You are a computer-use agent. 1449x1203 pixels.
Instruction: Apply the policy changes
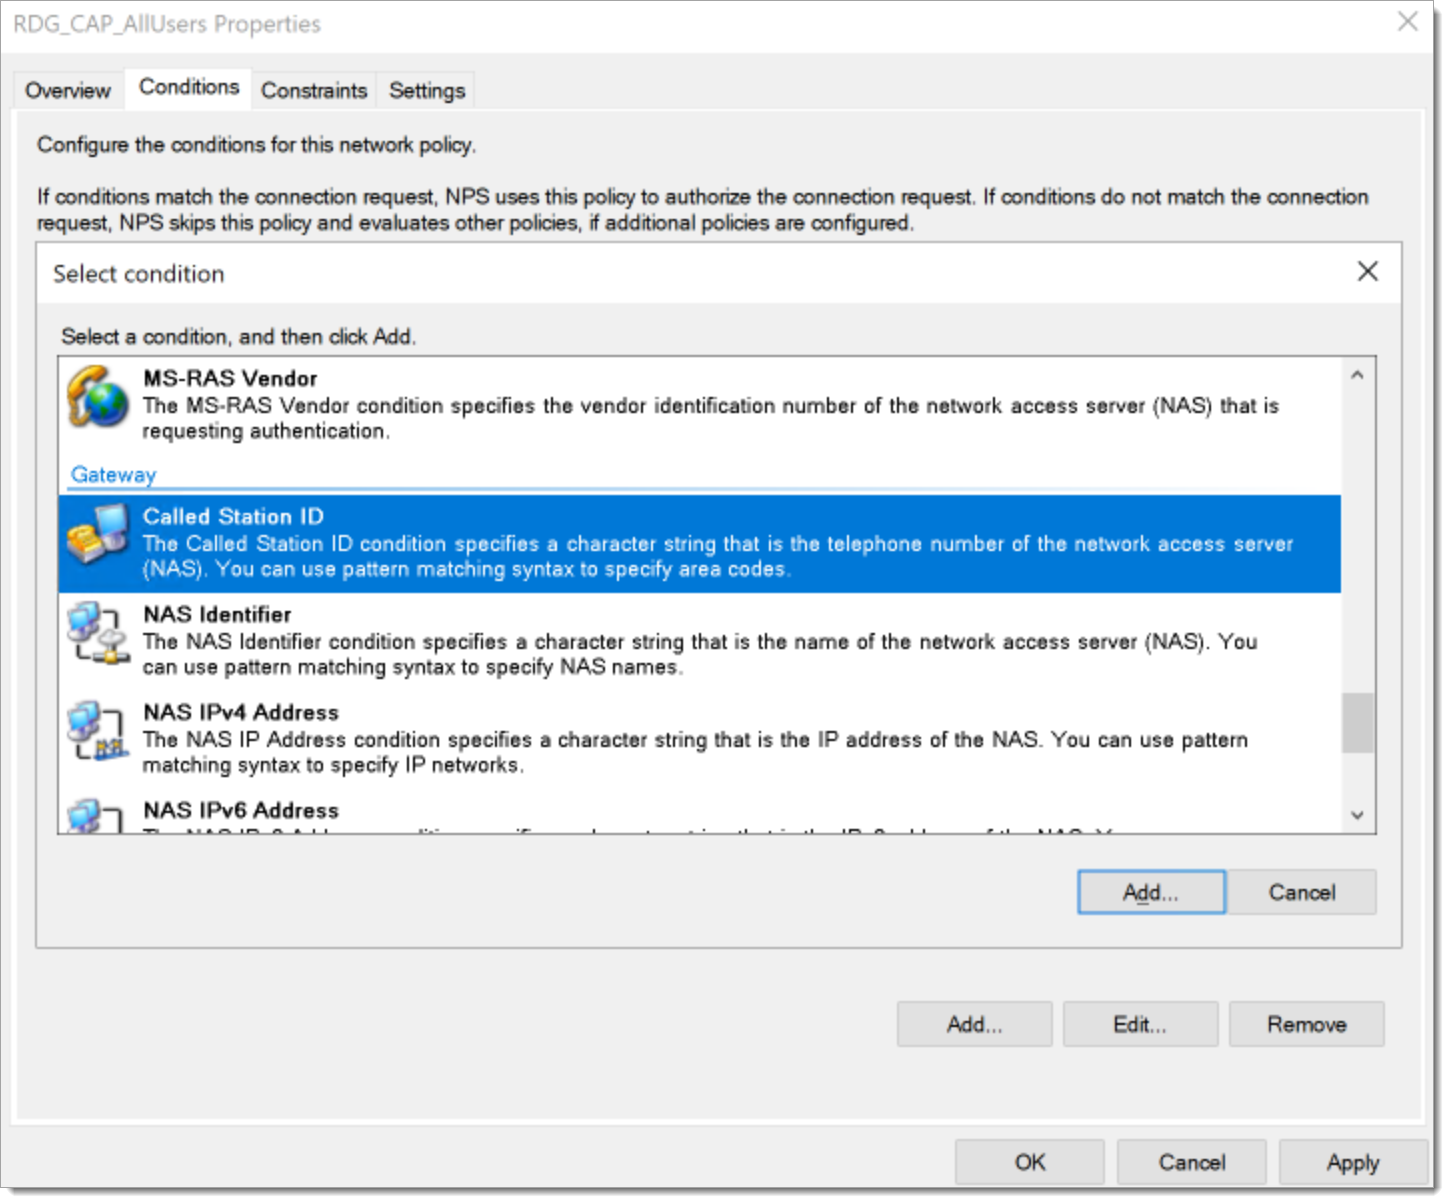(1353, 1162)
